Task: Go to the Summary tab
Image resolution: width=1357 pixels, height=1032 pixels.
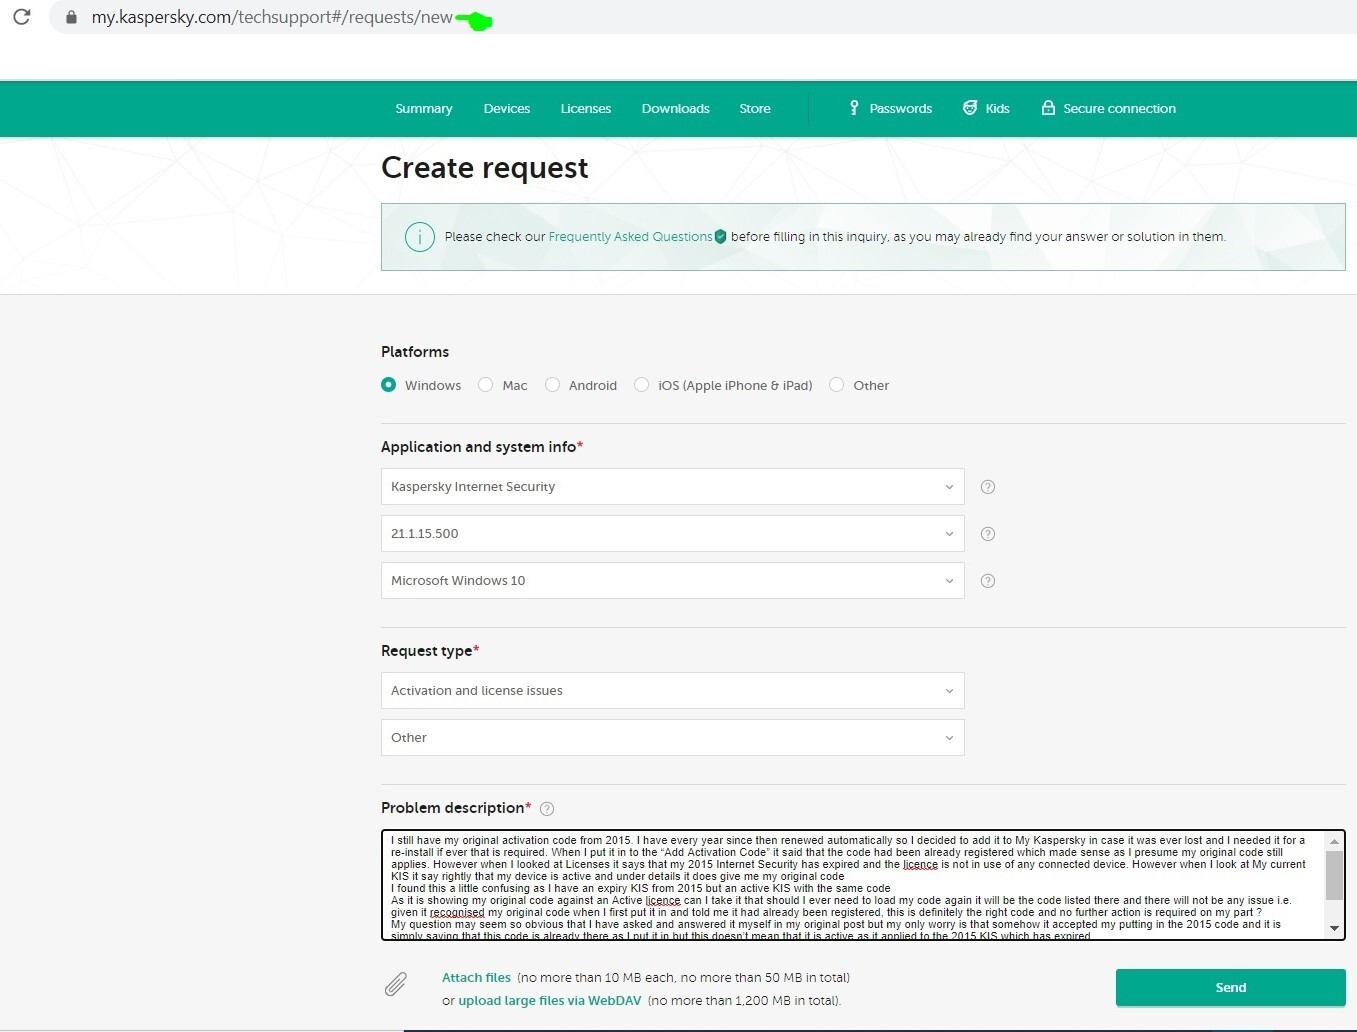Action: 424,108
